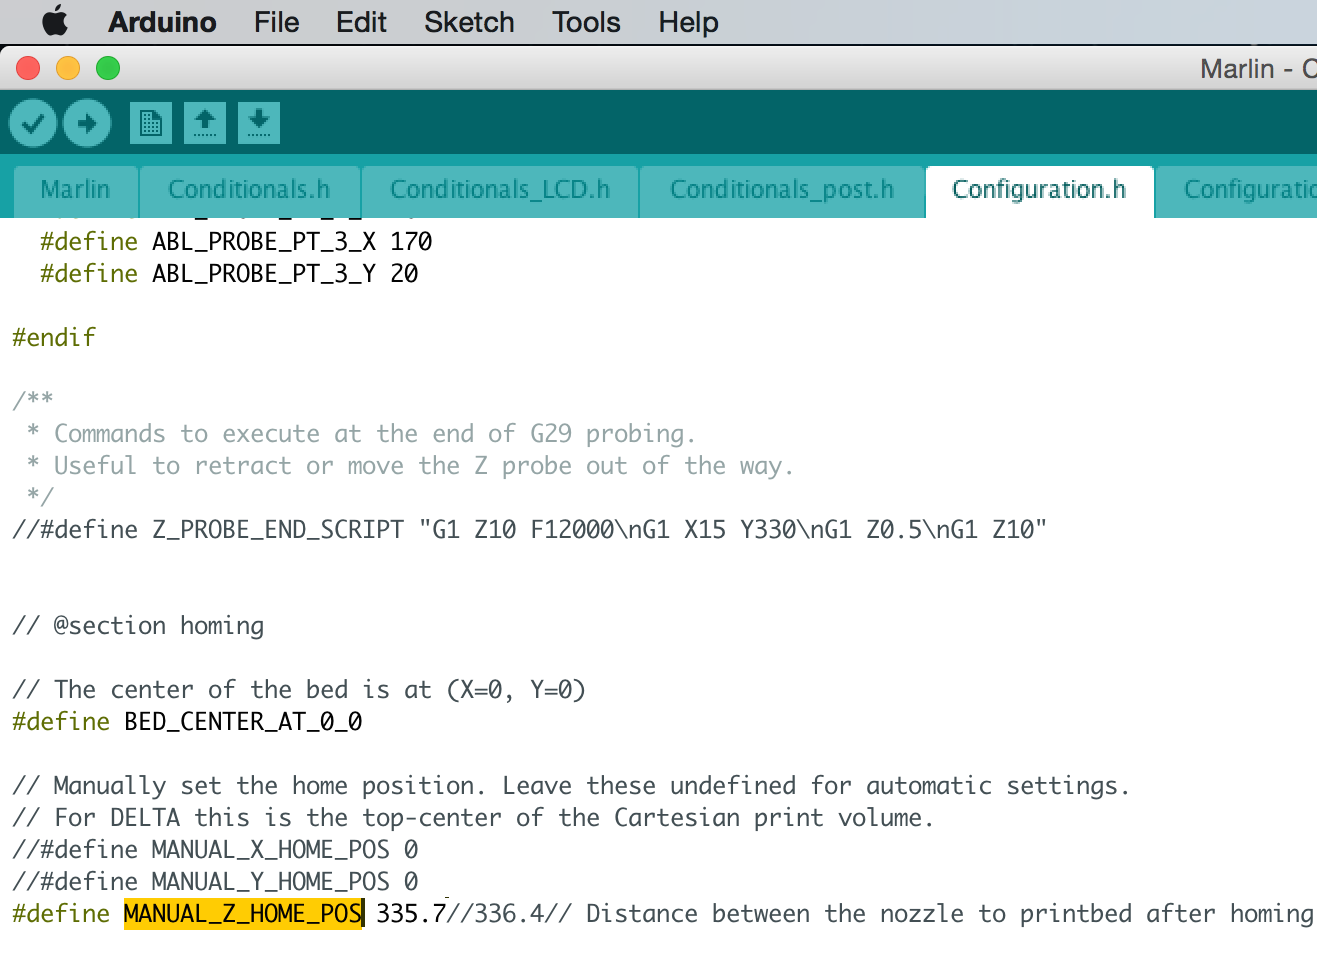Click the 'center of the bed' comment line
Image resolution: width=1317 pixels, height=961 pixels.
coord(299,689)
